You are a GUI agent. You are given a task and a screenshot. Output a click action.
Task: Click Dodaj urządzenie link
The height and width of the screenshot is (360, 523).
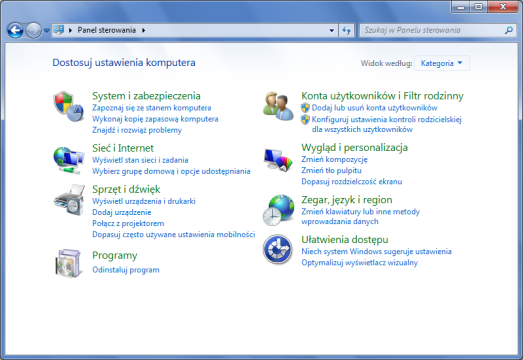pyautogui.click(x=121, y=212)
